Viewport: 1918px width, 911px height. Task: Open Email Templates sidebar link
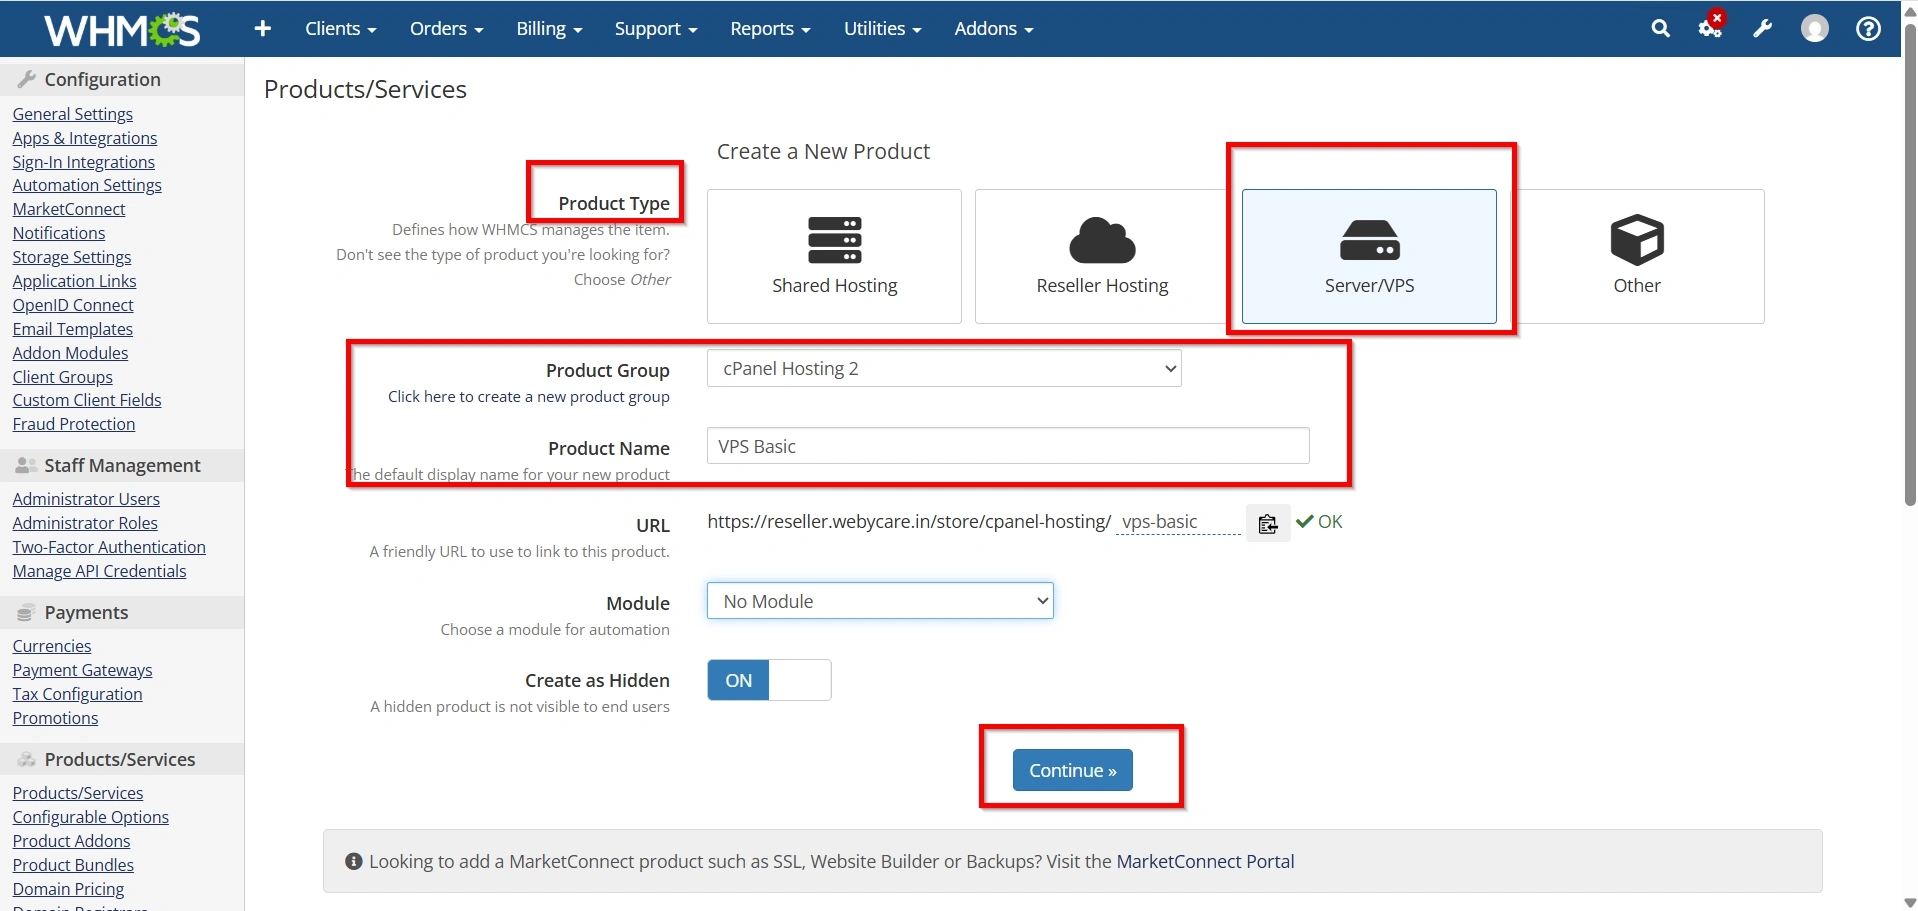pyautogui.click(x=73, y=329)
